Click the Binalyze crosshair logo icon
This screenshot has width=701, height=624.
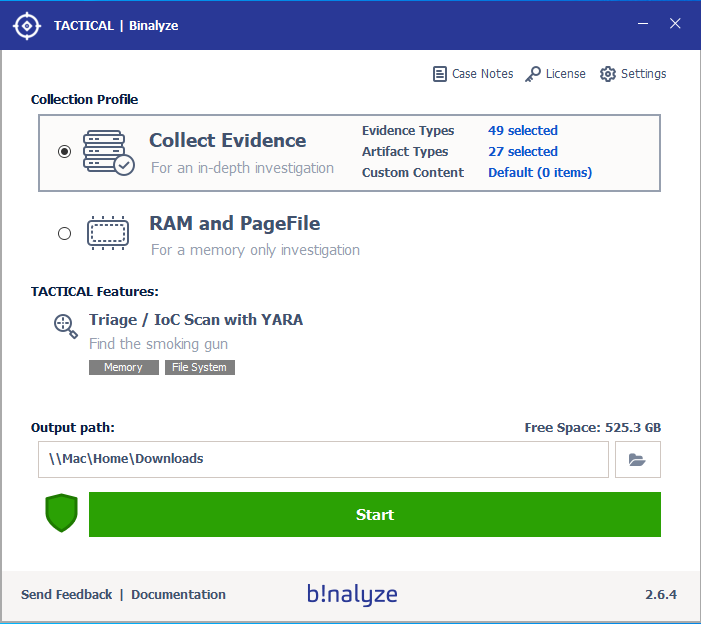[x=26, y=25]
